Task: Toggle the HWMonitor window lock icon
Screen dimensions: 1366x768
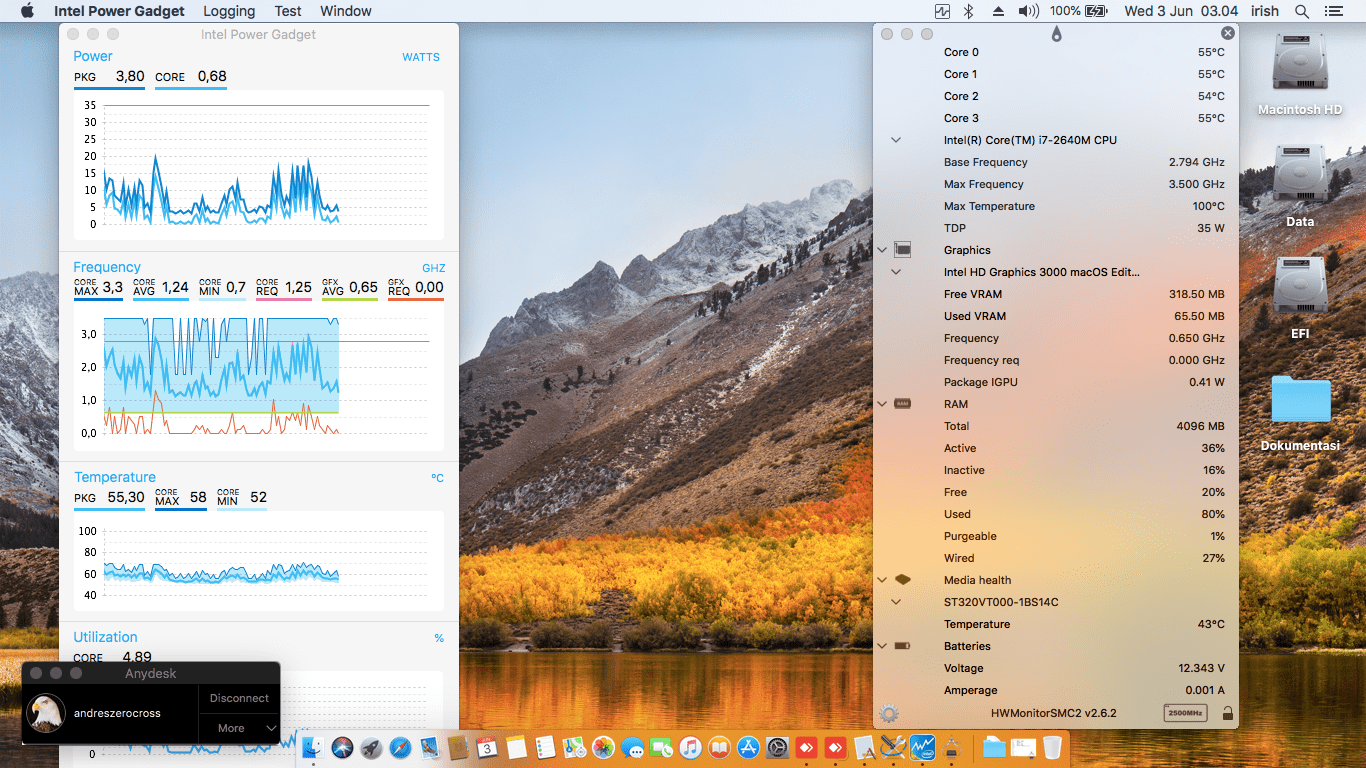Action: tap(1227, 714)
